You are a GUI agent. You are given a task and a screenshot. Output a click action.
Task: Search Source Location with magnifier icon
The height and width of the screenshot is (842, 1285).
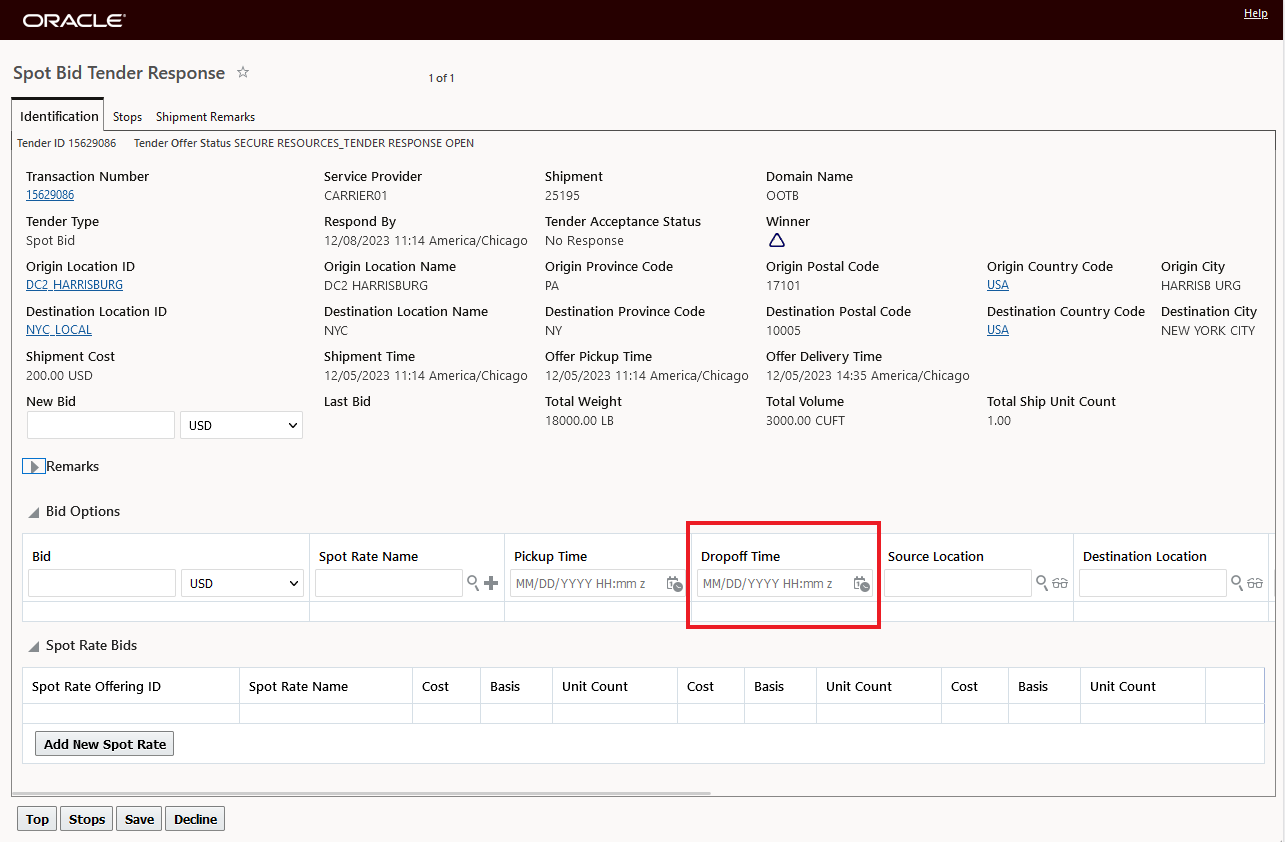(1041, 583)
